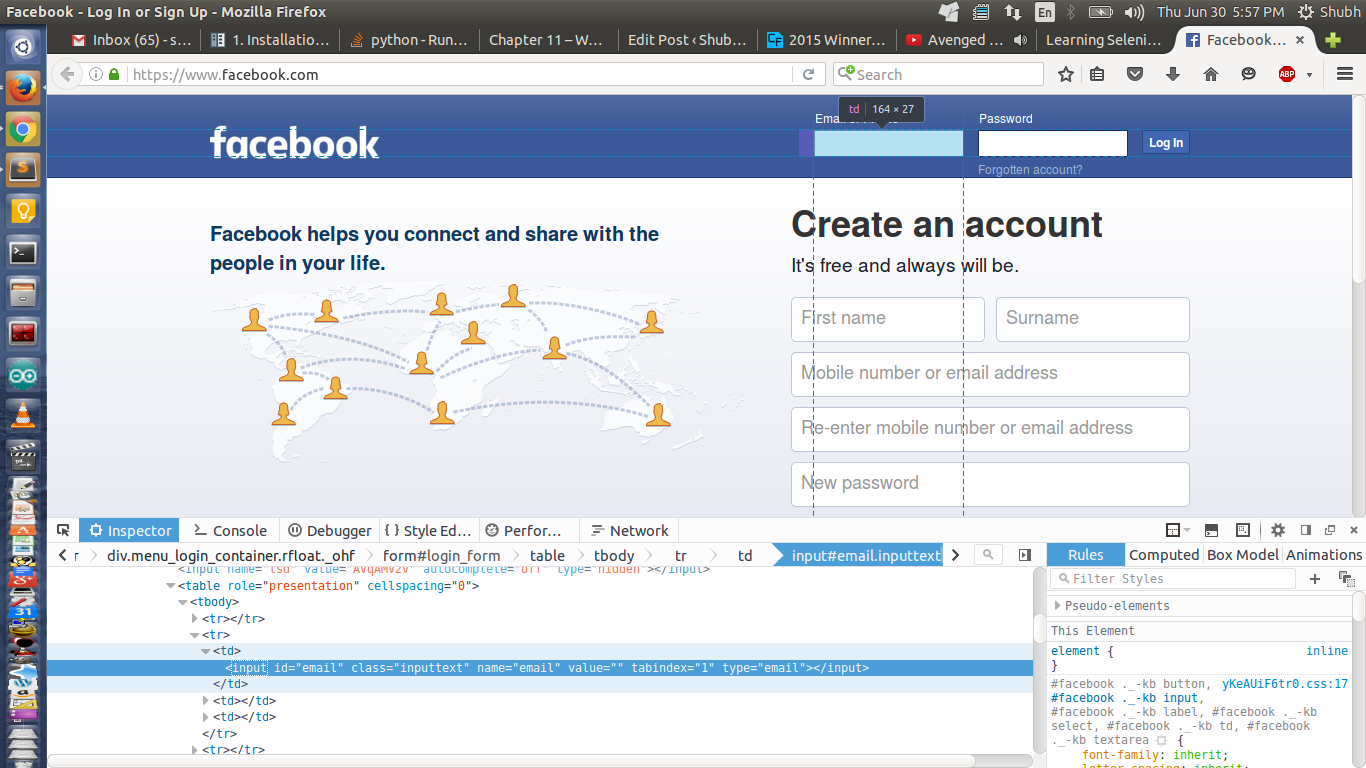Toggle responsive design mode icon in DevTools
1366x768 pixels.
coord(1243,530)
